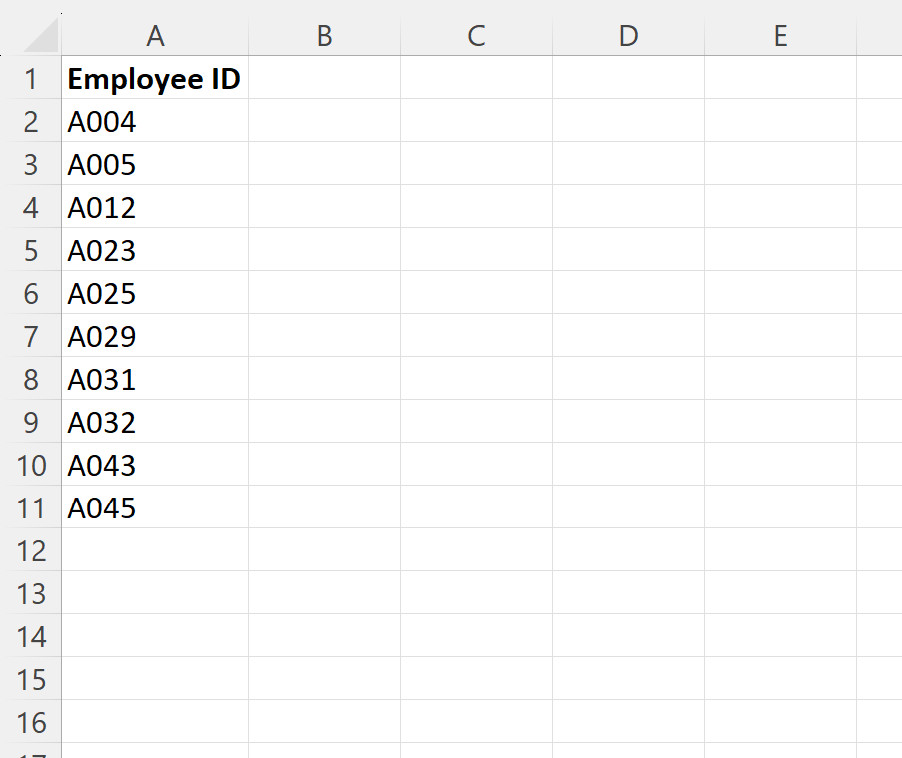Select the cell containing A029
Image resolution: width=902 pixels, height=758 pixels.
click(x=155, y=336)
